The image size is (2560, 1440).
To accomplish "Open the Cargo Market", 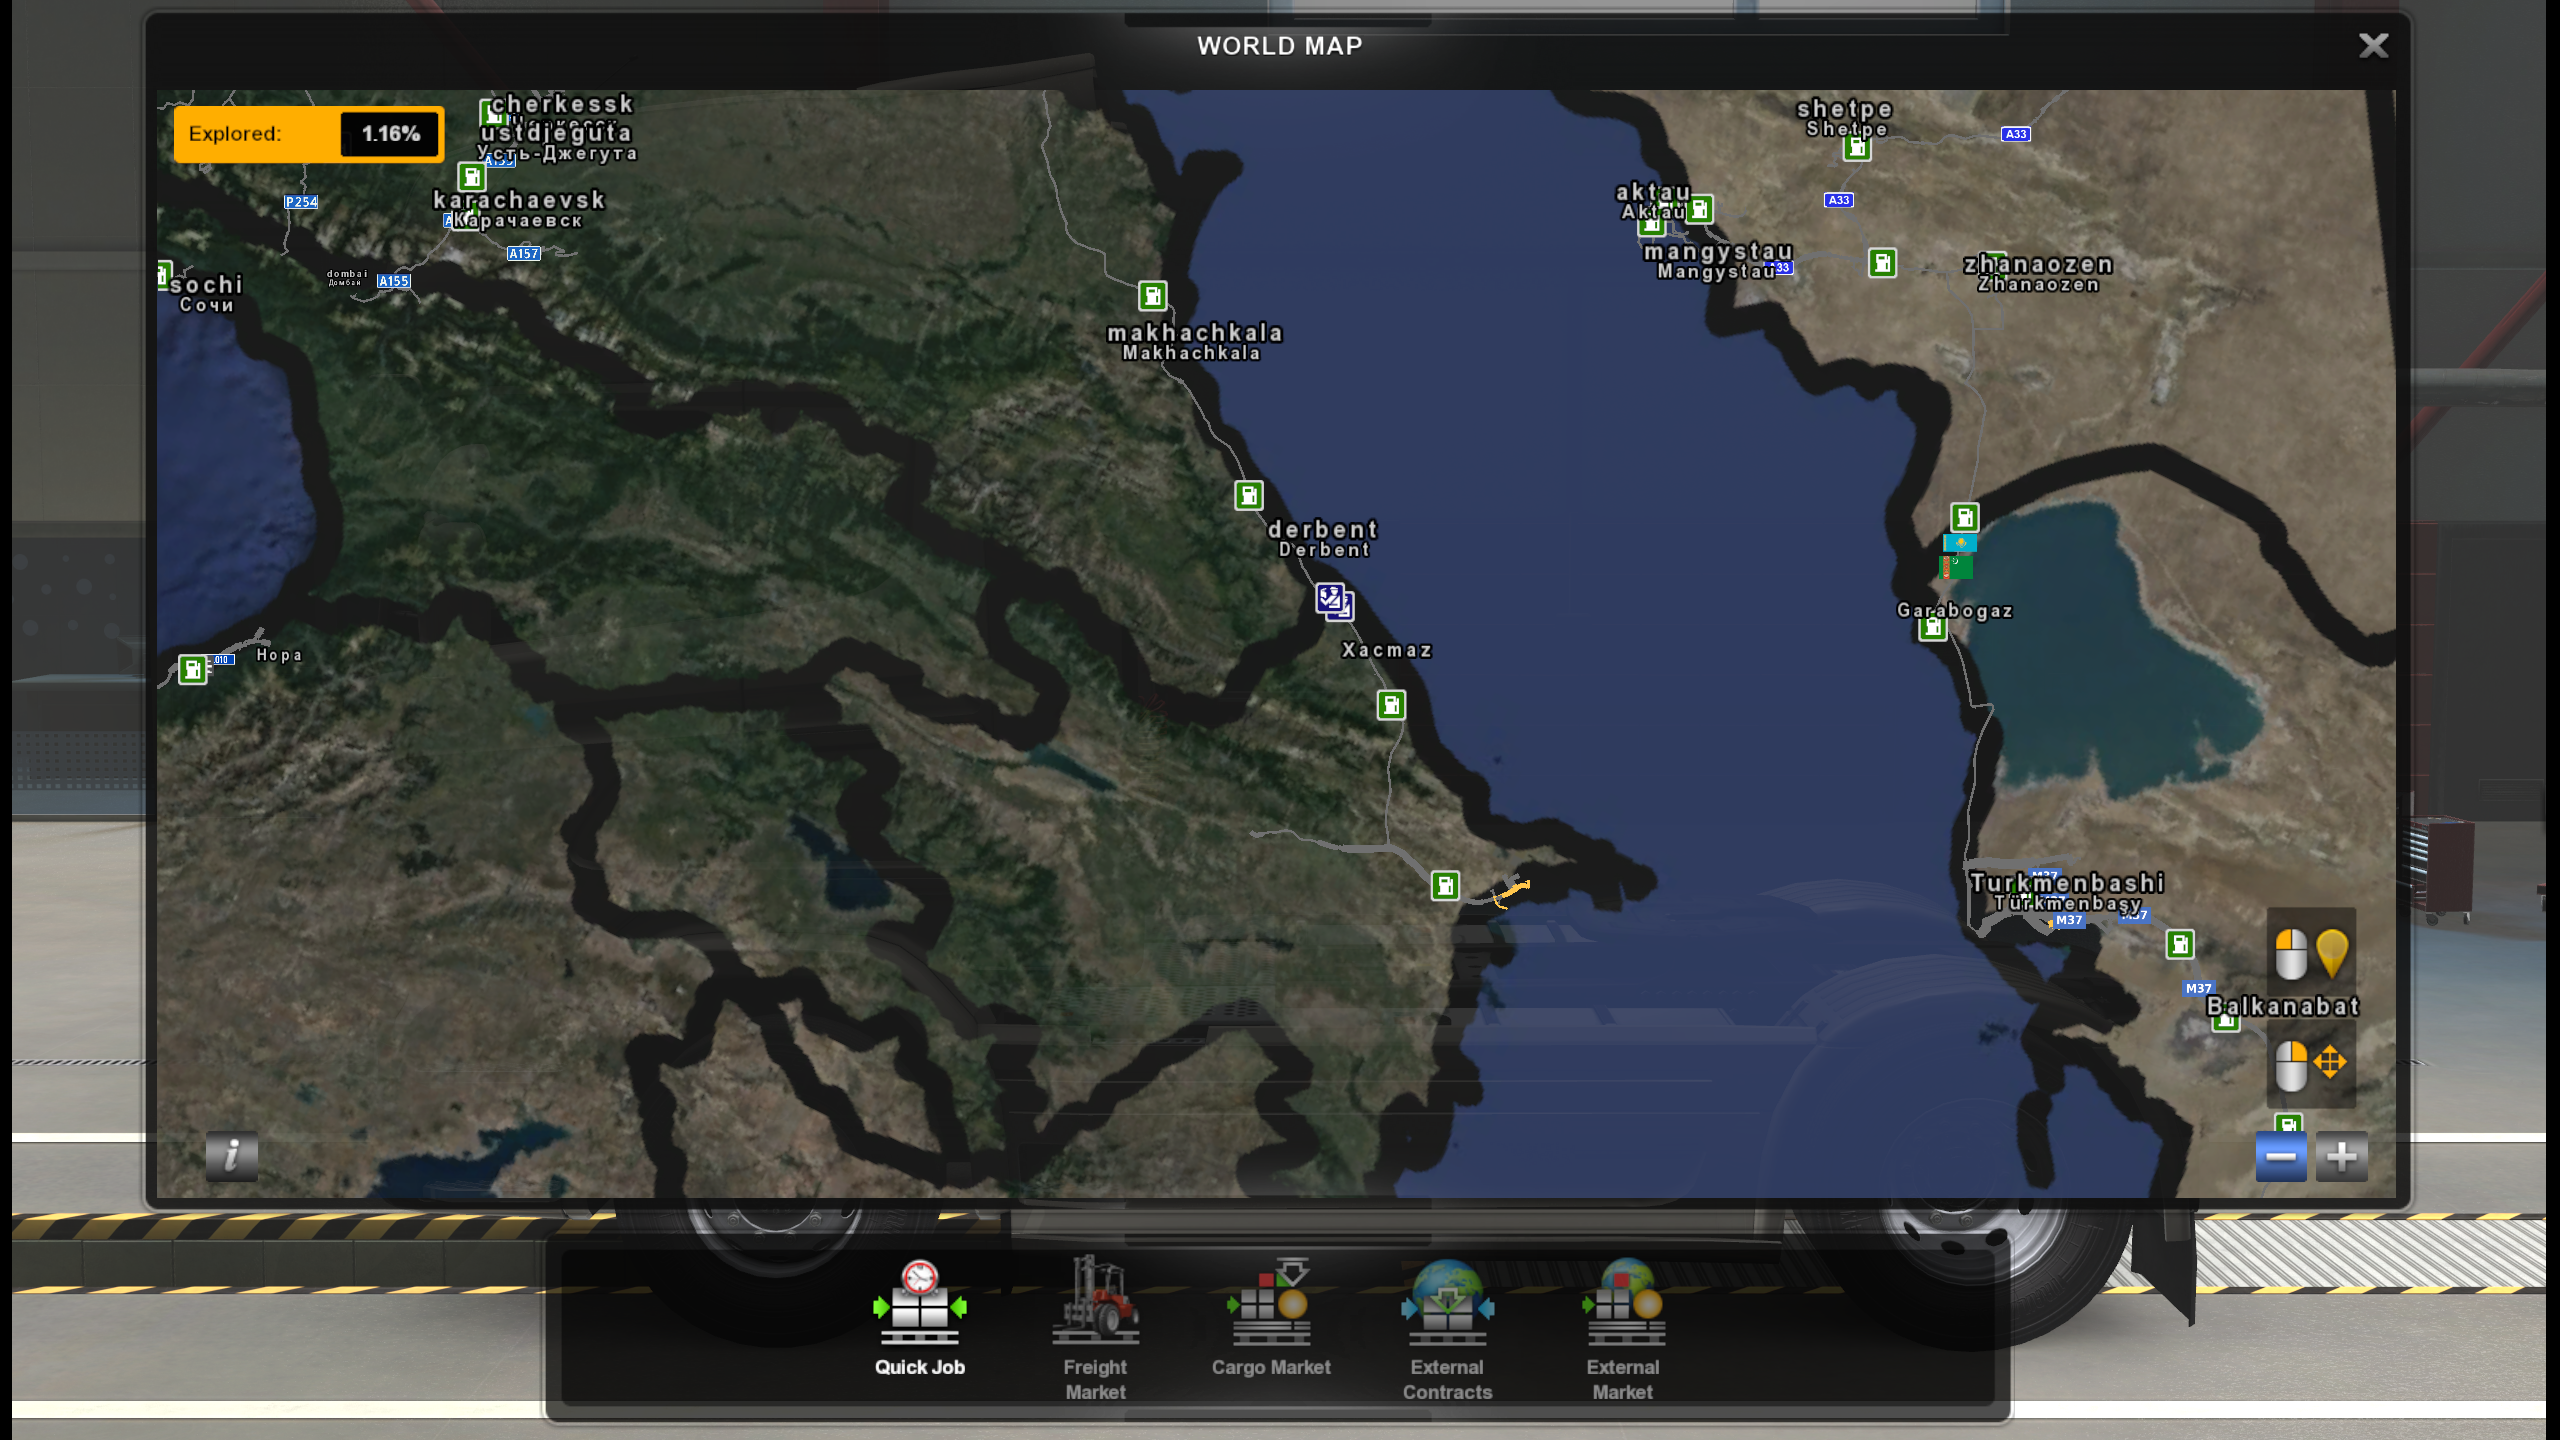I will pos(1271,1318).
